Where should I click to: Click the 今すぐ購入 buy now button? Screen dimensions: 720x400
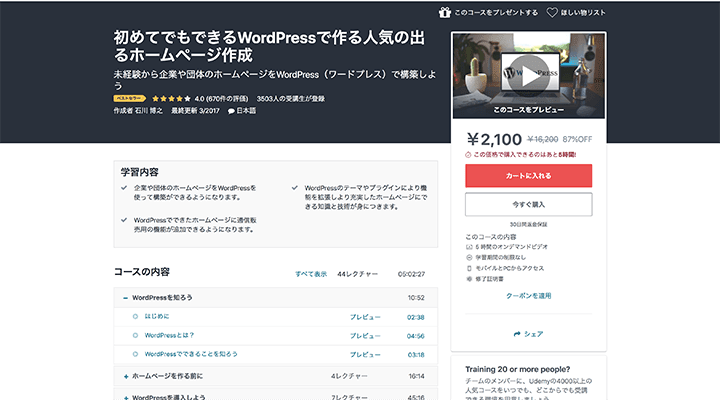[x=529, y=204]
